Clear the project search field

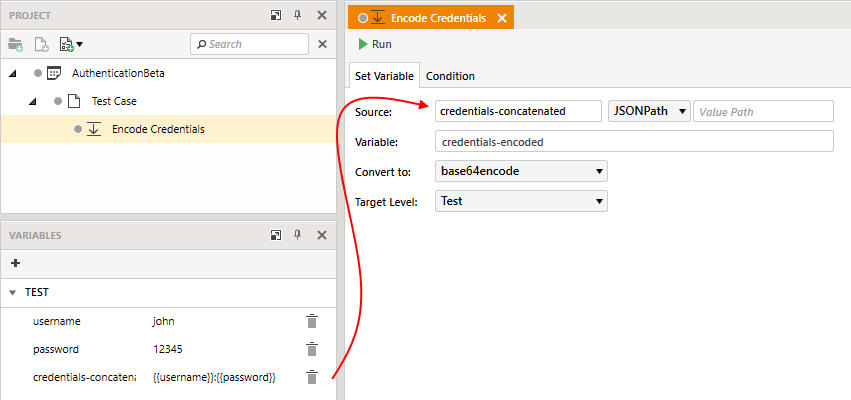322,45
